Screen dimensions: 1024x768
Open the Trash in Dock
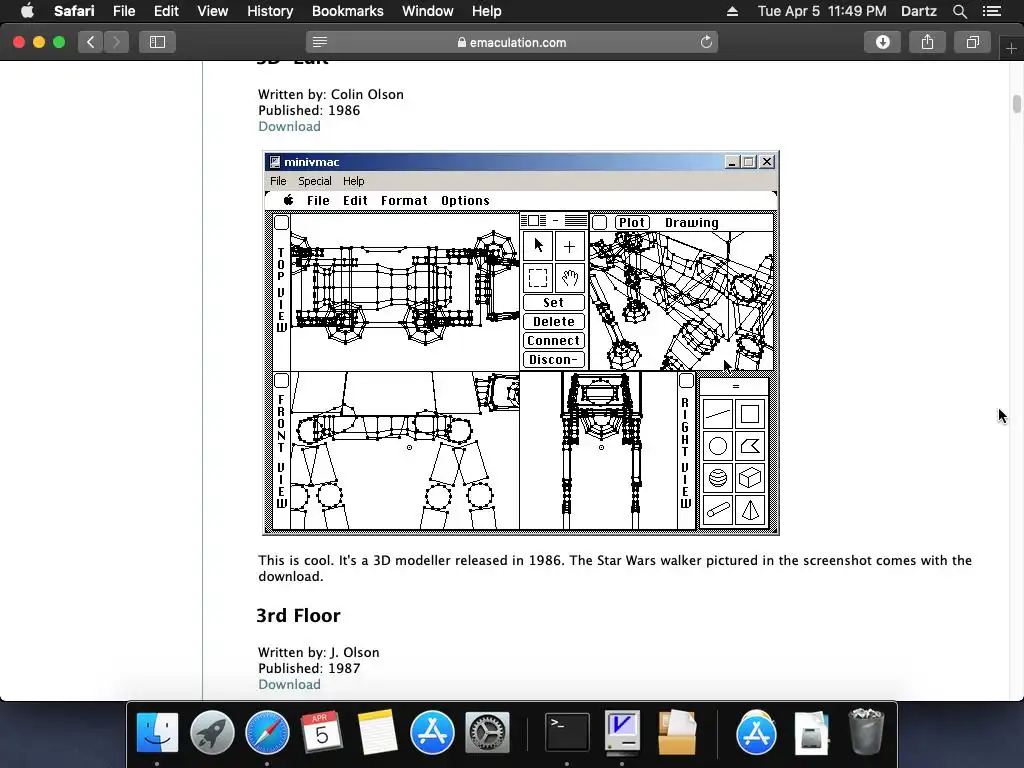866,731
